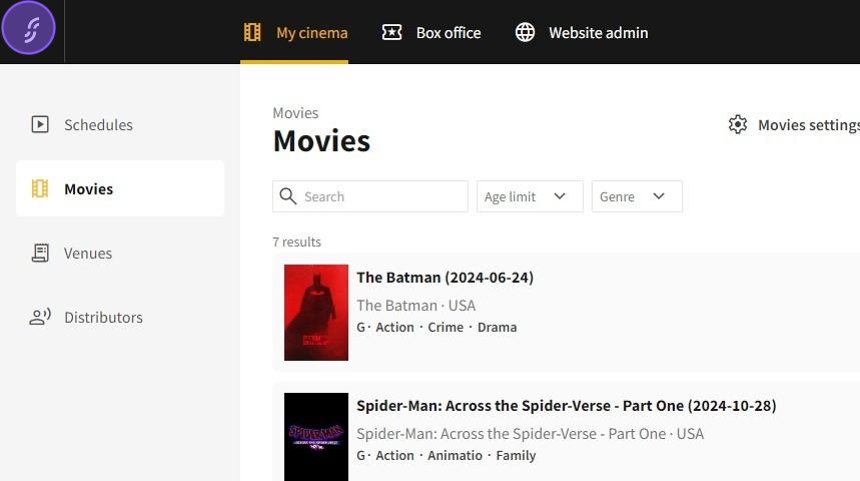Click the ticket icon beside Box office

click(392, 33)
